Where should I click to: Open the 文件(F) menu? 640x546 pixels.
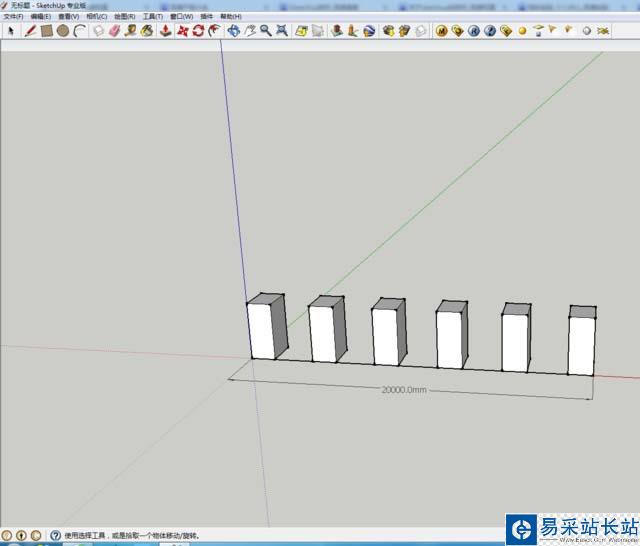point(13,17)
